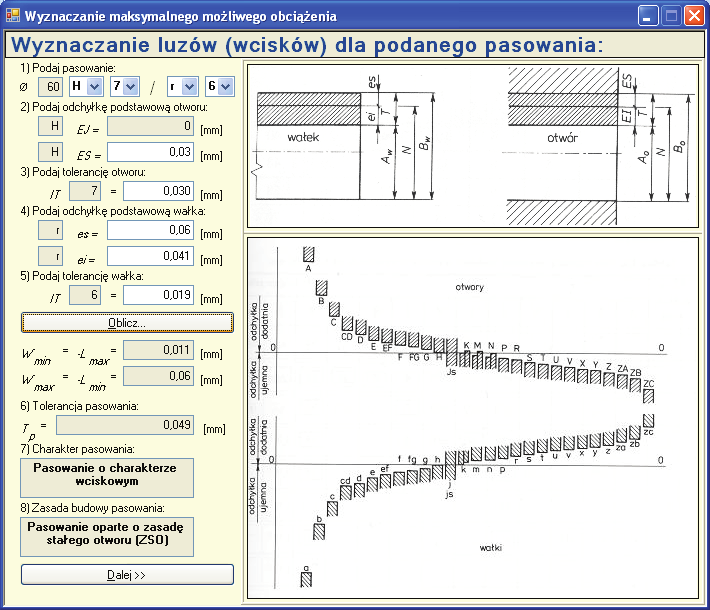The image size is (710, 610).
Task: Click the nominal diameter field showing 60
Action: pos(50,86)
